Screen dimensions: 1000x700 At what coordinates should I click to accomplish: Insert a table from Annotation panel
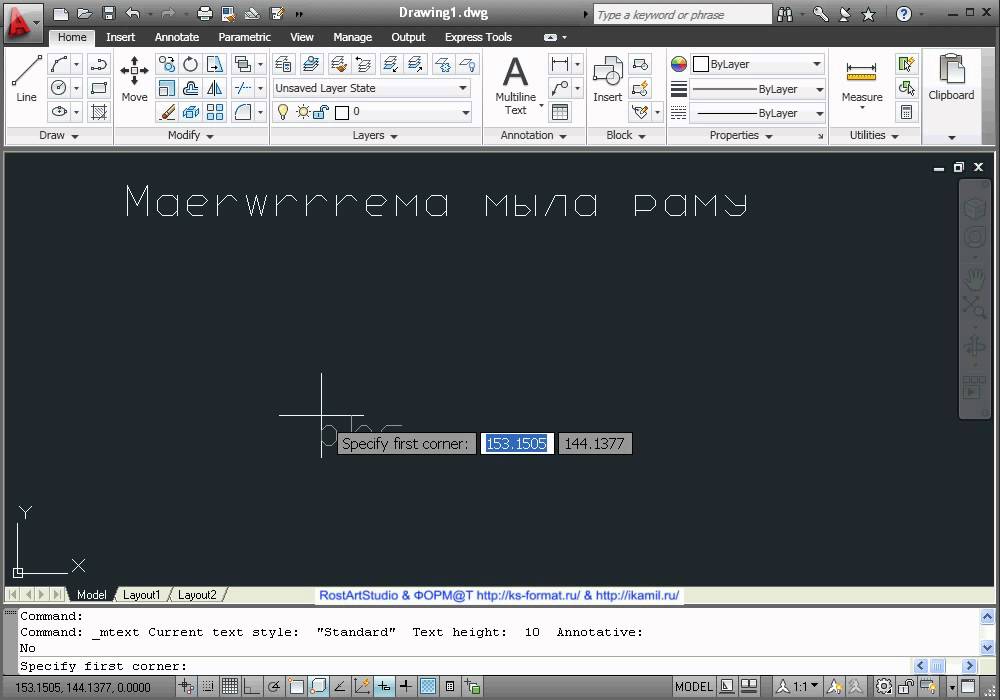pyautogui.click(x=559, y=112)
